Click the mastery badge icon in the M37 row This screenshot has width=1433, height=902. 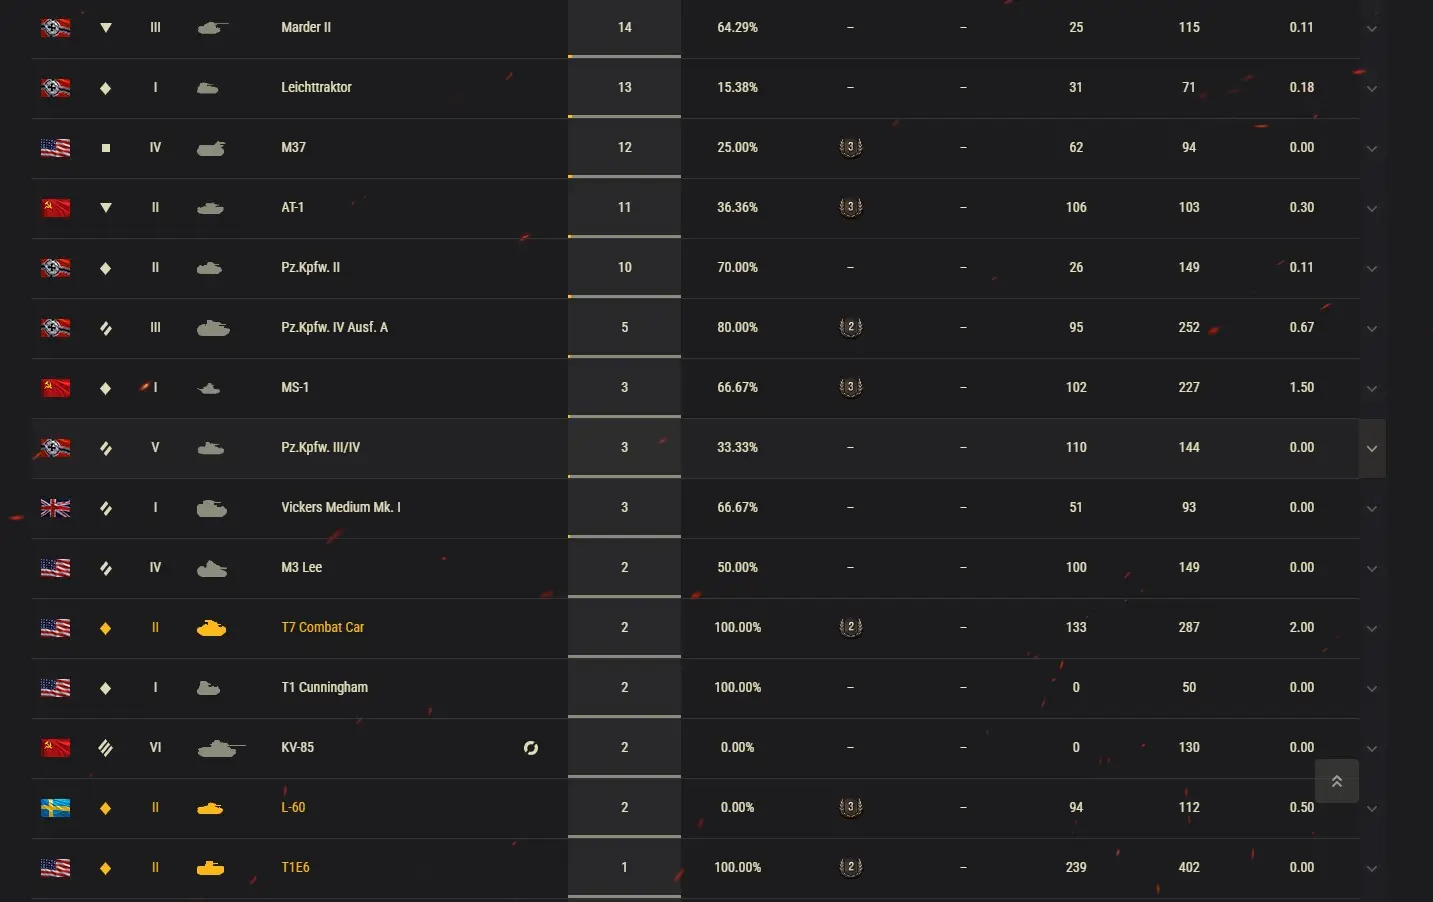point(850,148)
